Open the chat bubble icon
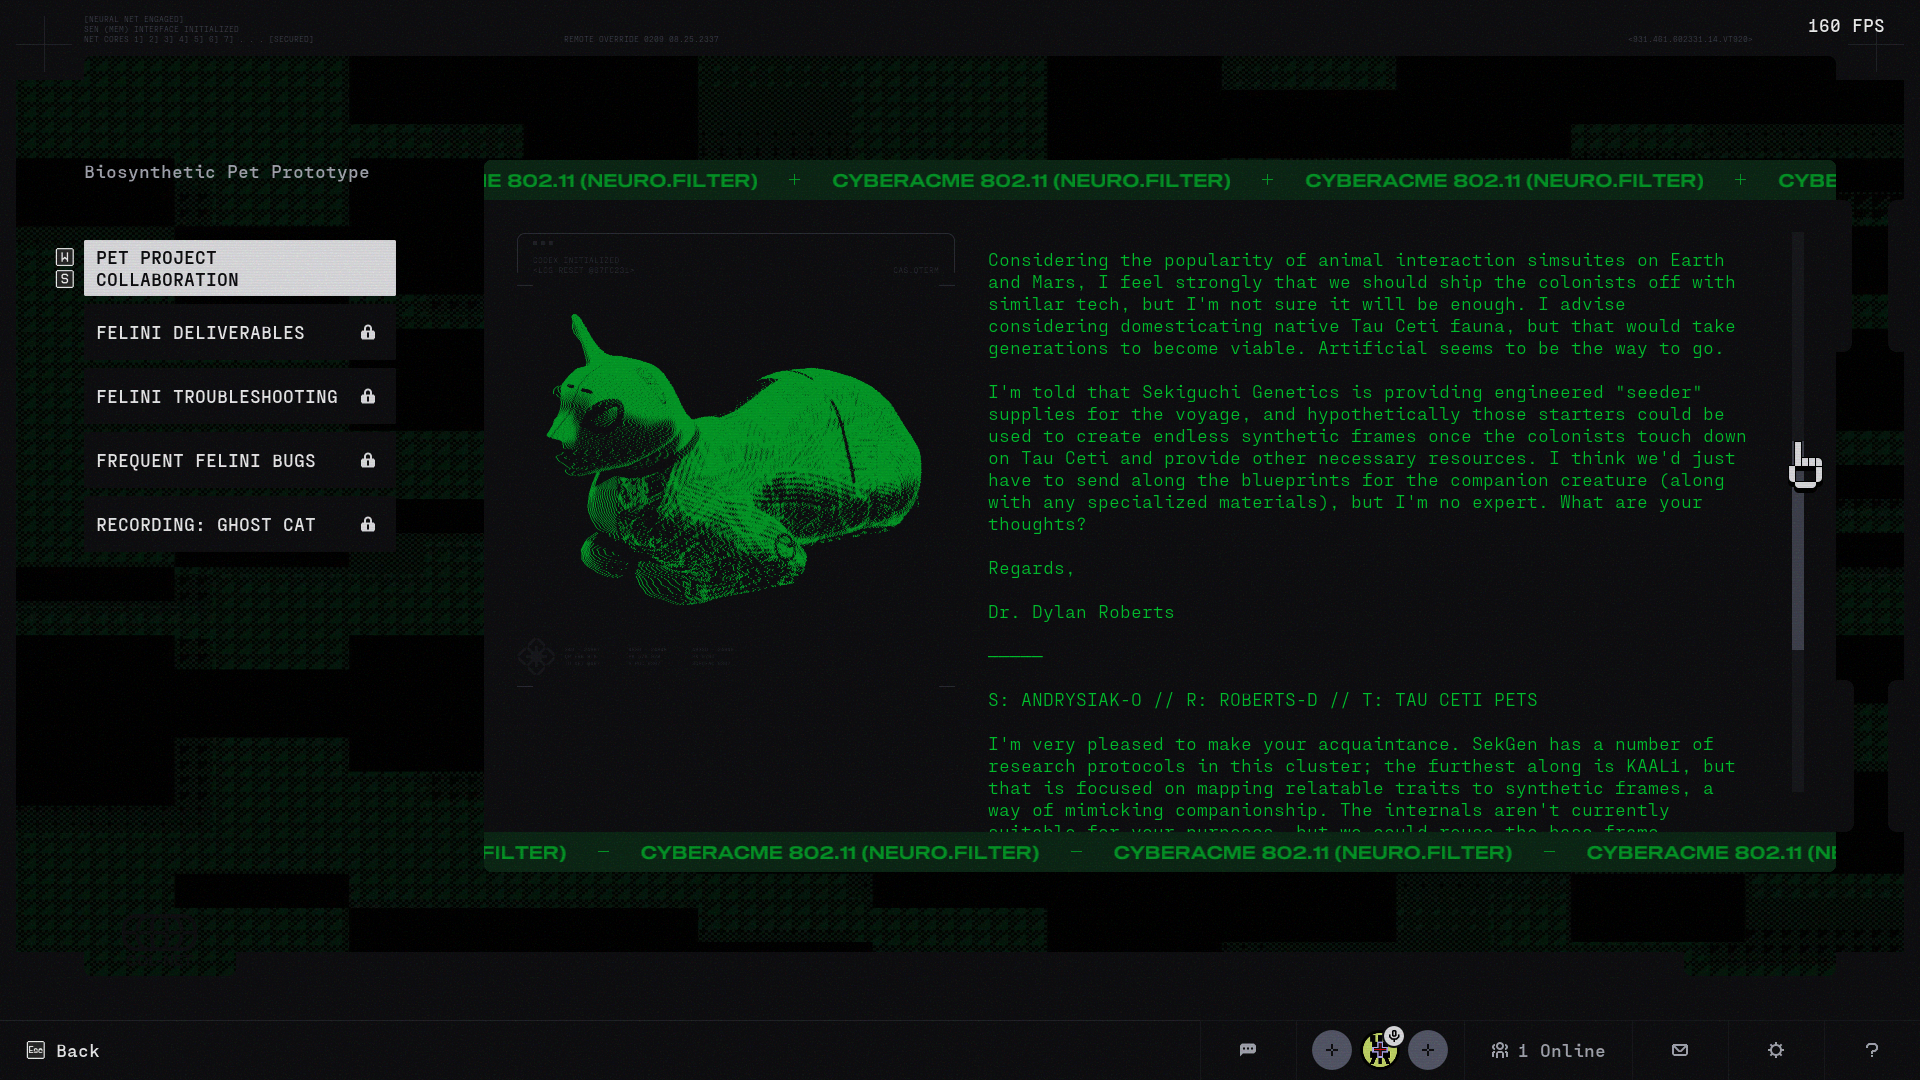The height and width of the screenshot is (1080, 1920). pyautogui.click(x=1247, y=1050)
